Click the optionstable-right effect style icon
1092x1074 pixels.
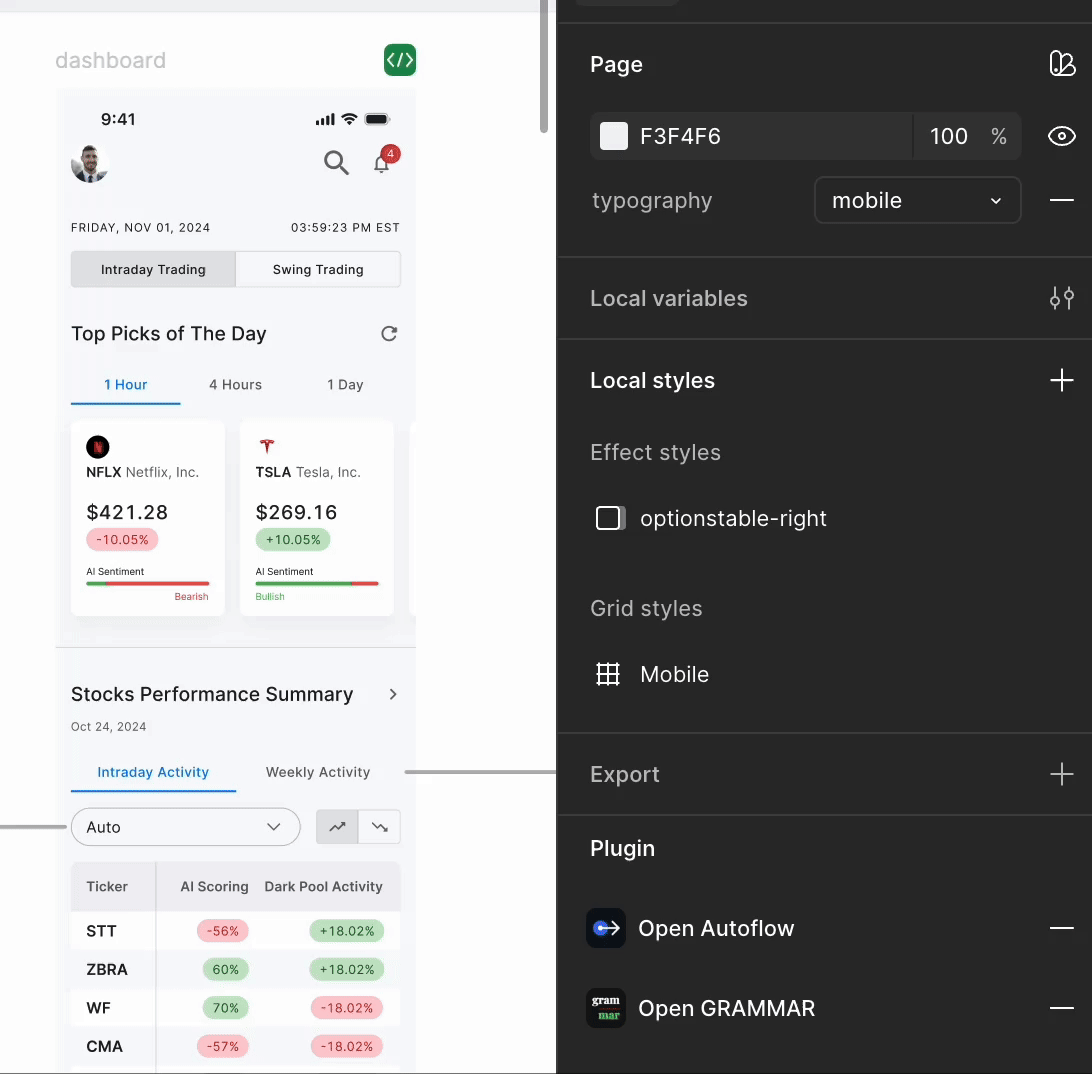pyautogui.click(x=610, y=518)
